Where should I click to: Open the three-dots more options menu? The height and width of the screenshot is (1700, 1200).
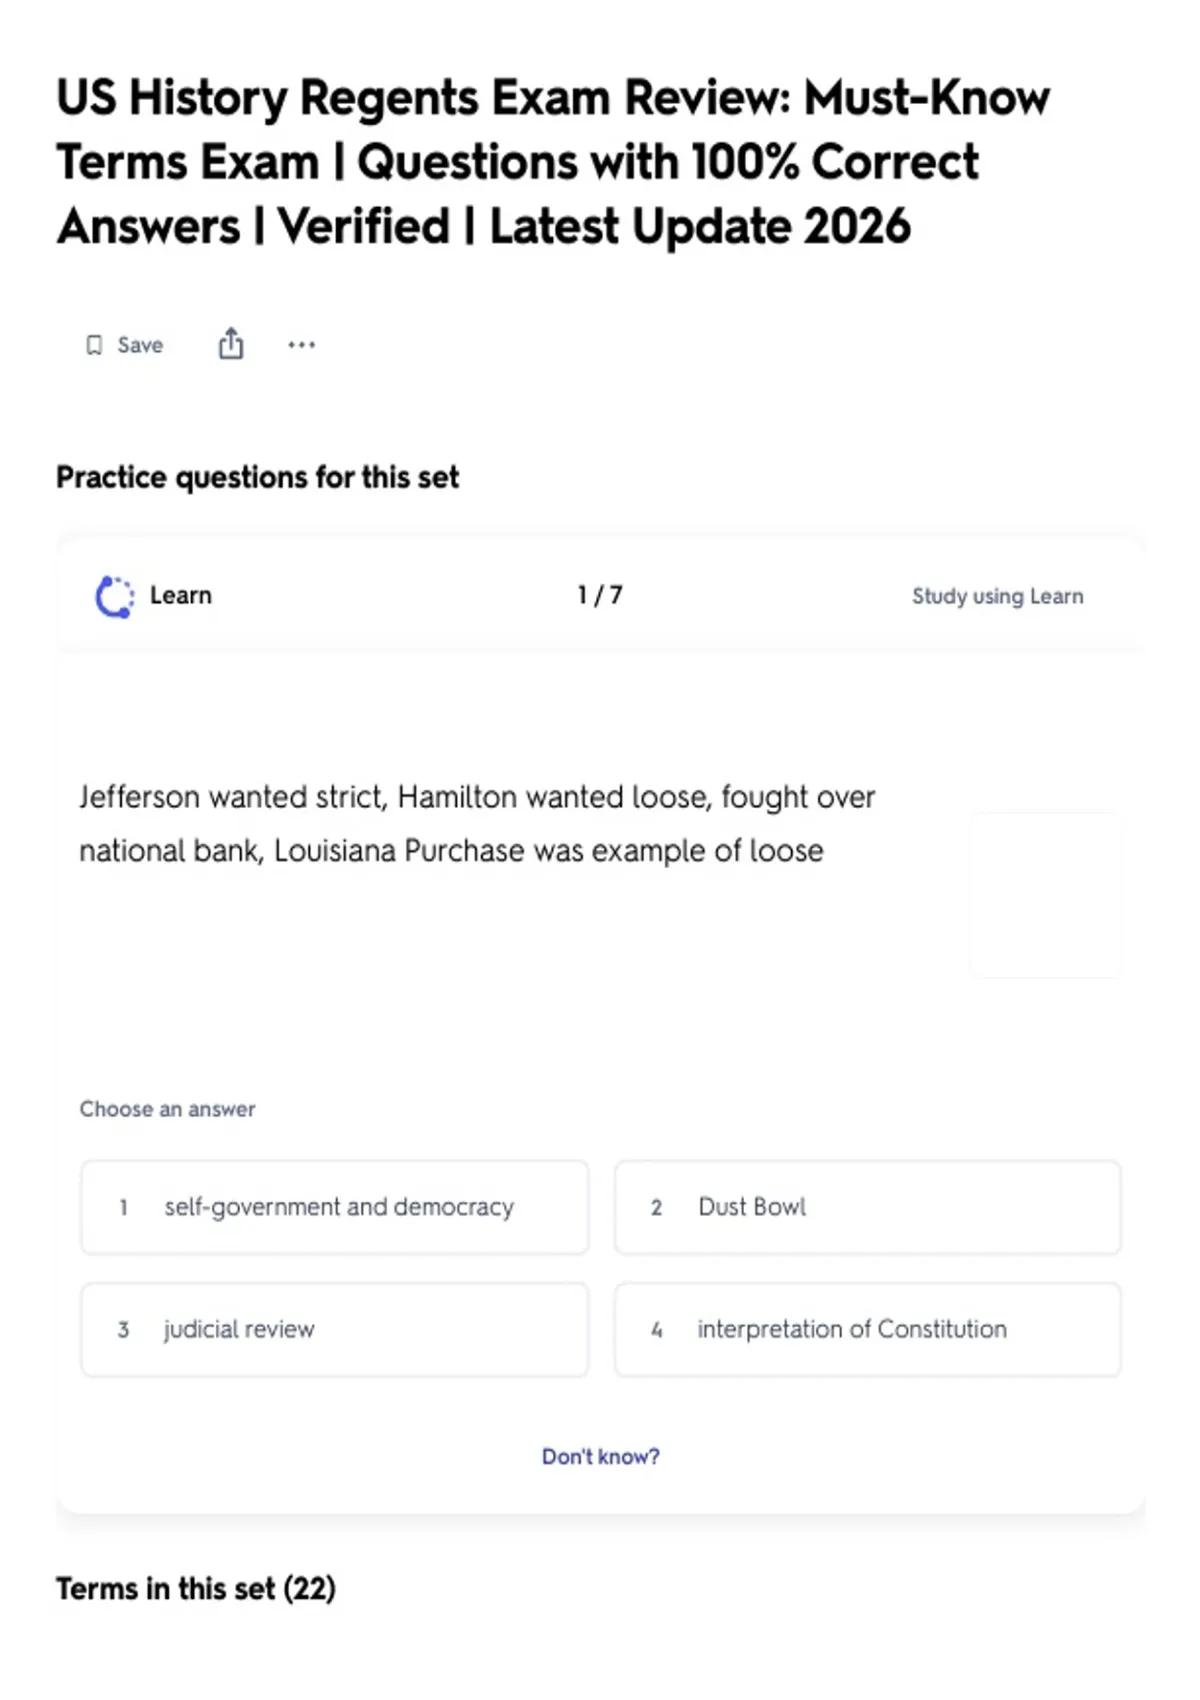coord(301,345)
